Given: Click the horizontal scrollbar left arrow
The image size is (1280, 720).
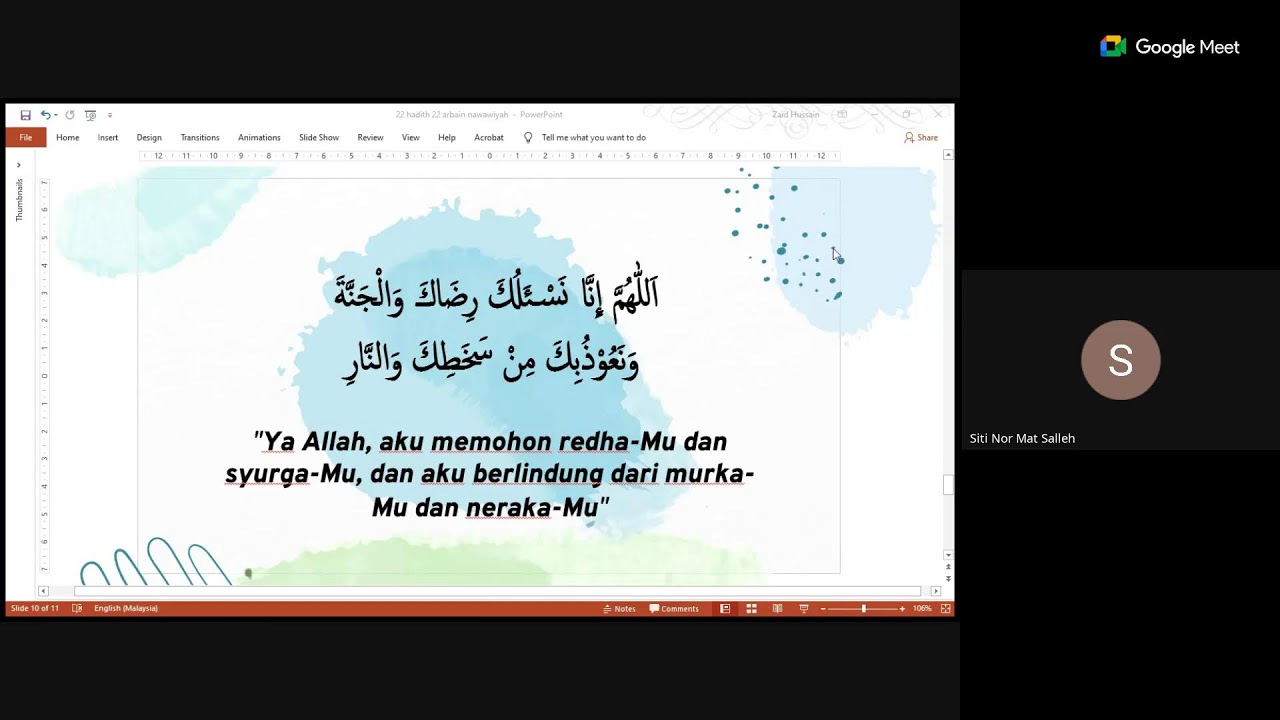Looking at the screenshot, I should click(x=43, y=591).
